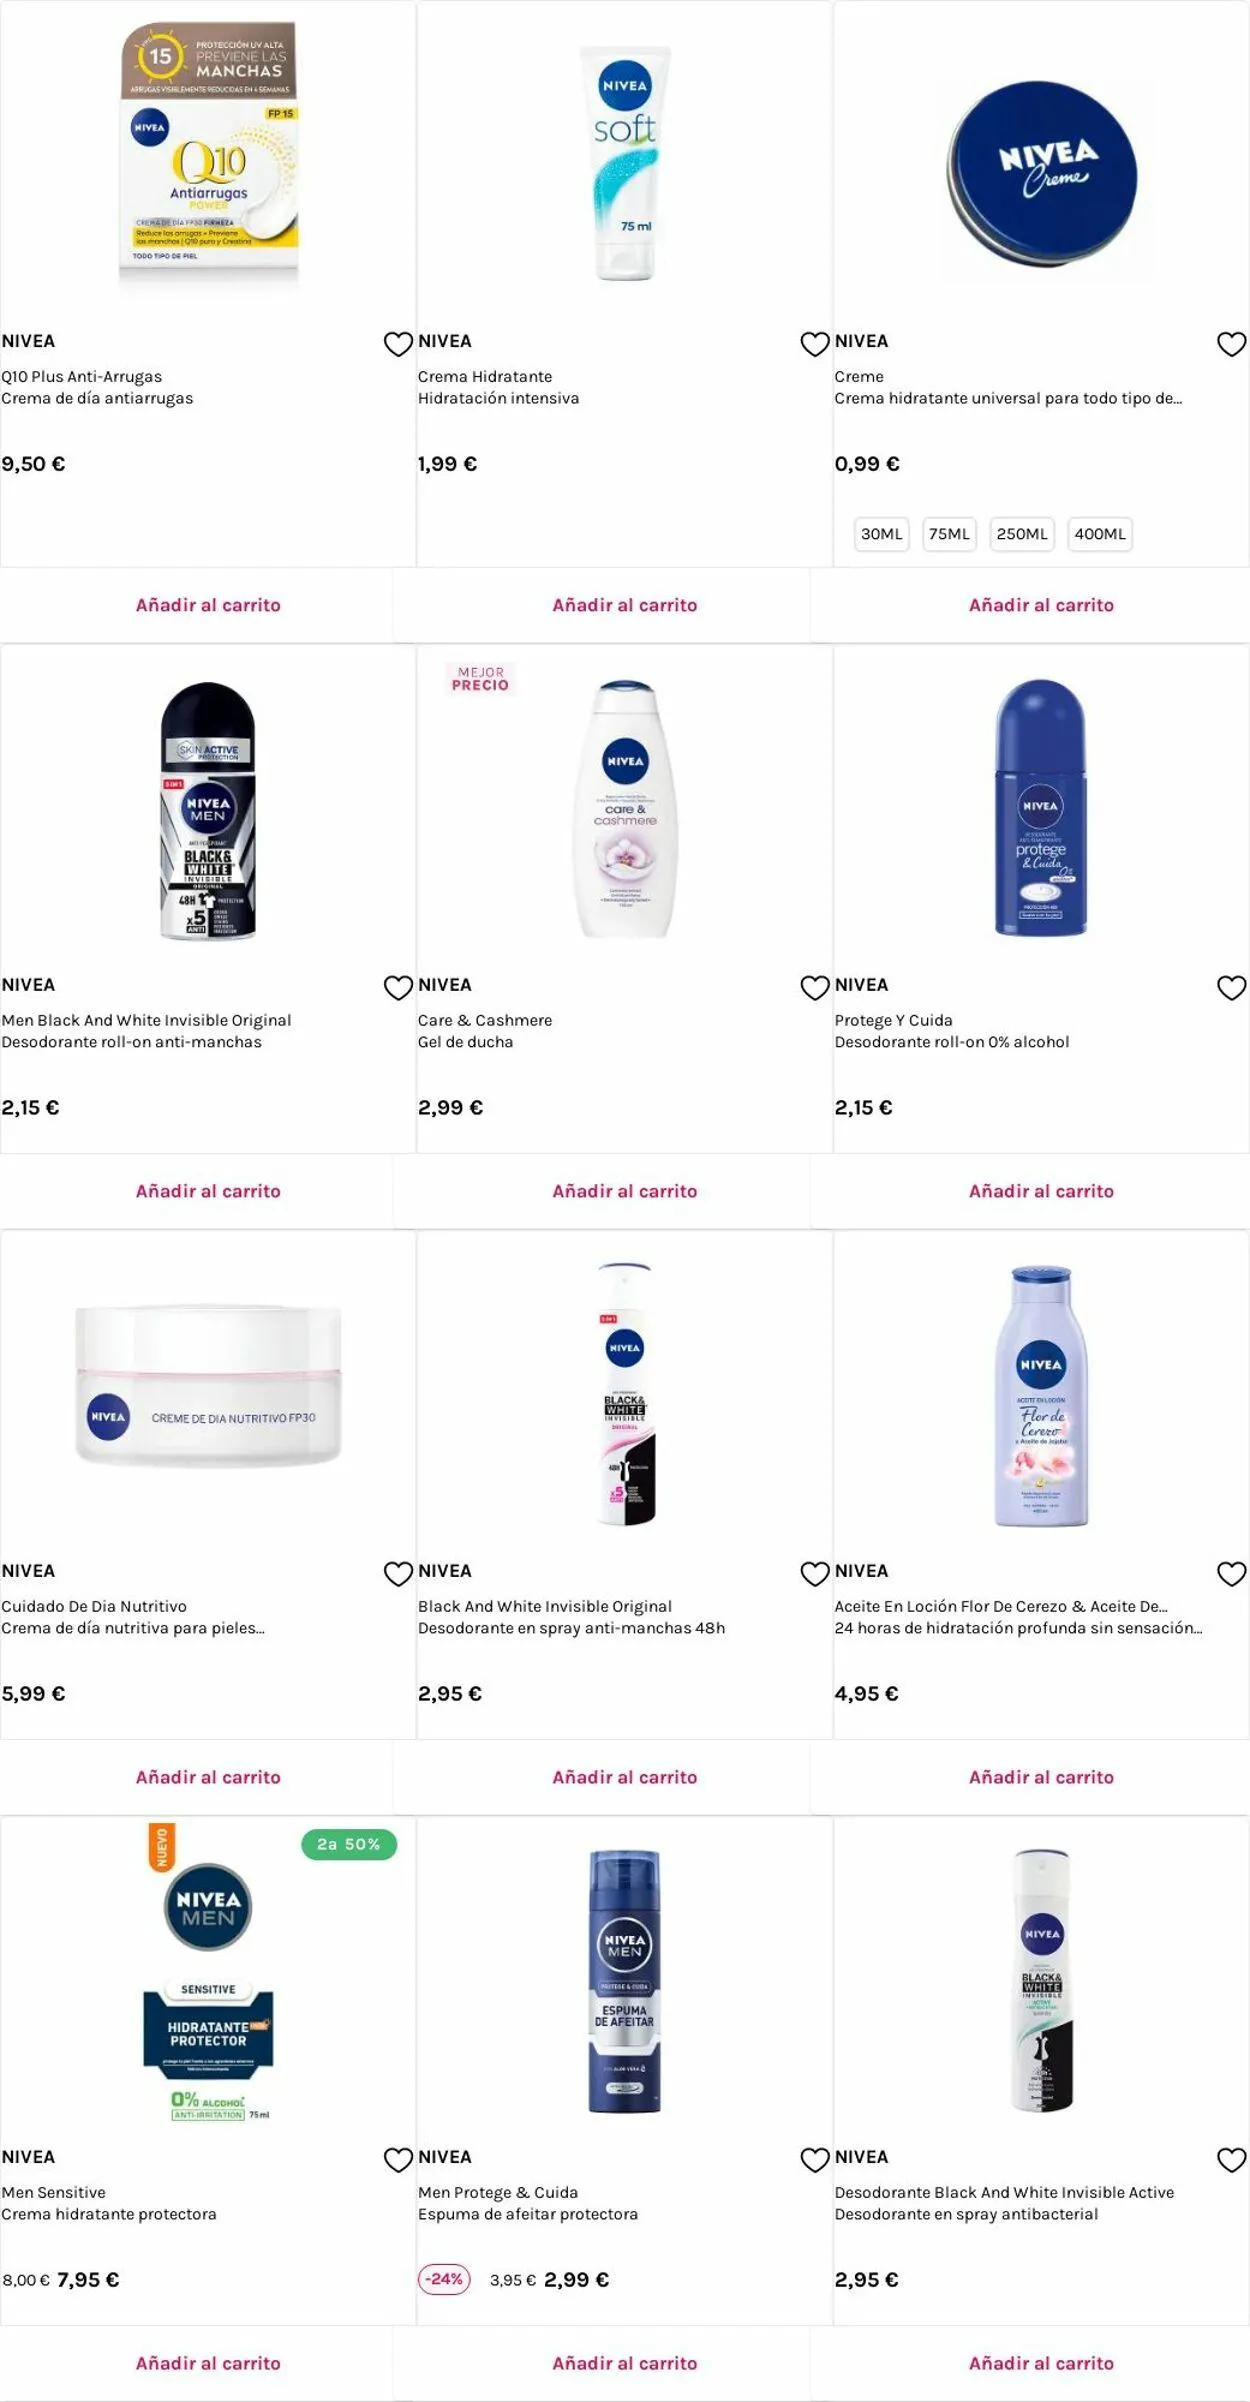Favorite the Q10 Plus Anti-Arrugas cream
This screenshot has width=1250, height=2402.
(x=398, y=344)
